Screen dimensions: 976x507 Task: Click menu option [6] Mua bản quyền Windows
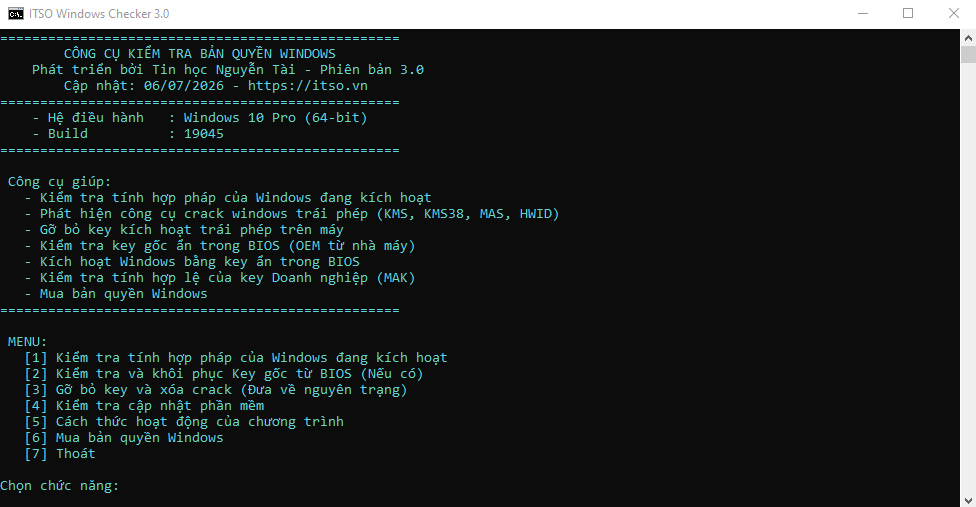tap(124, 438)
